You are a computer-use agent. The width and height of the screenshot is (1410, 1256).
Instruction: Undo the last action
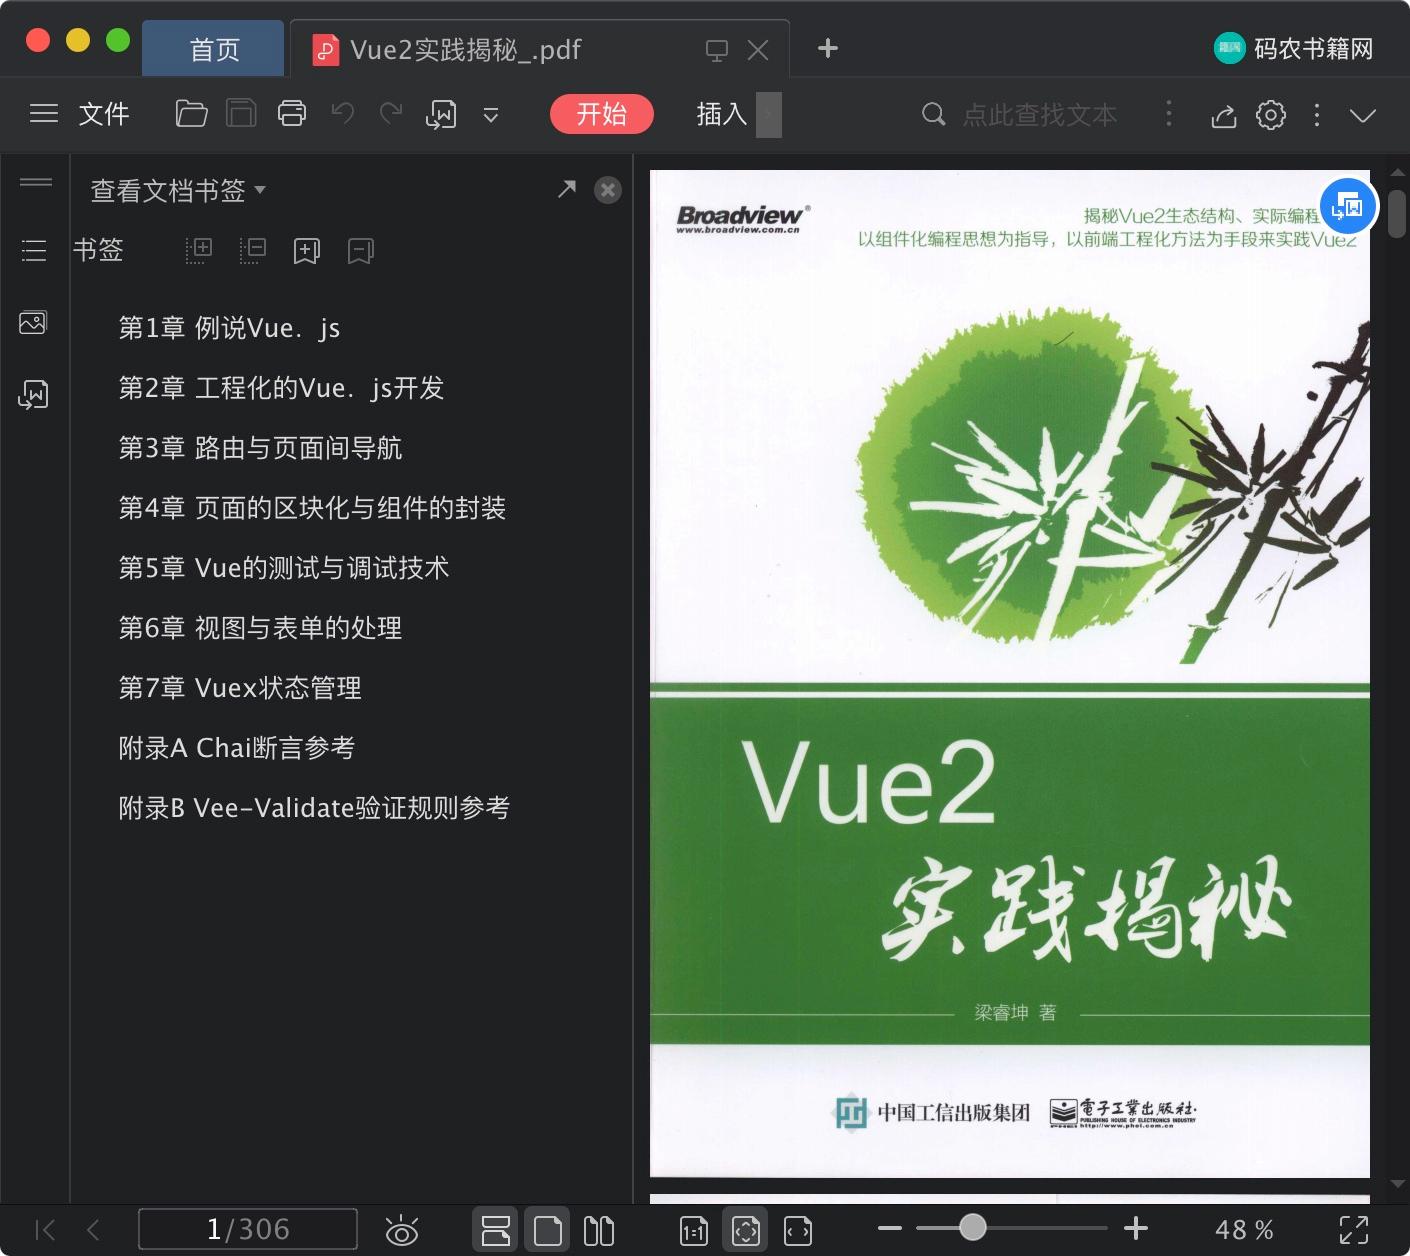point(343,114)
